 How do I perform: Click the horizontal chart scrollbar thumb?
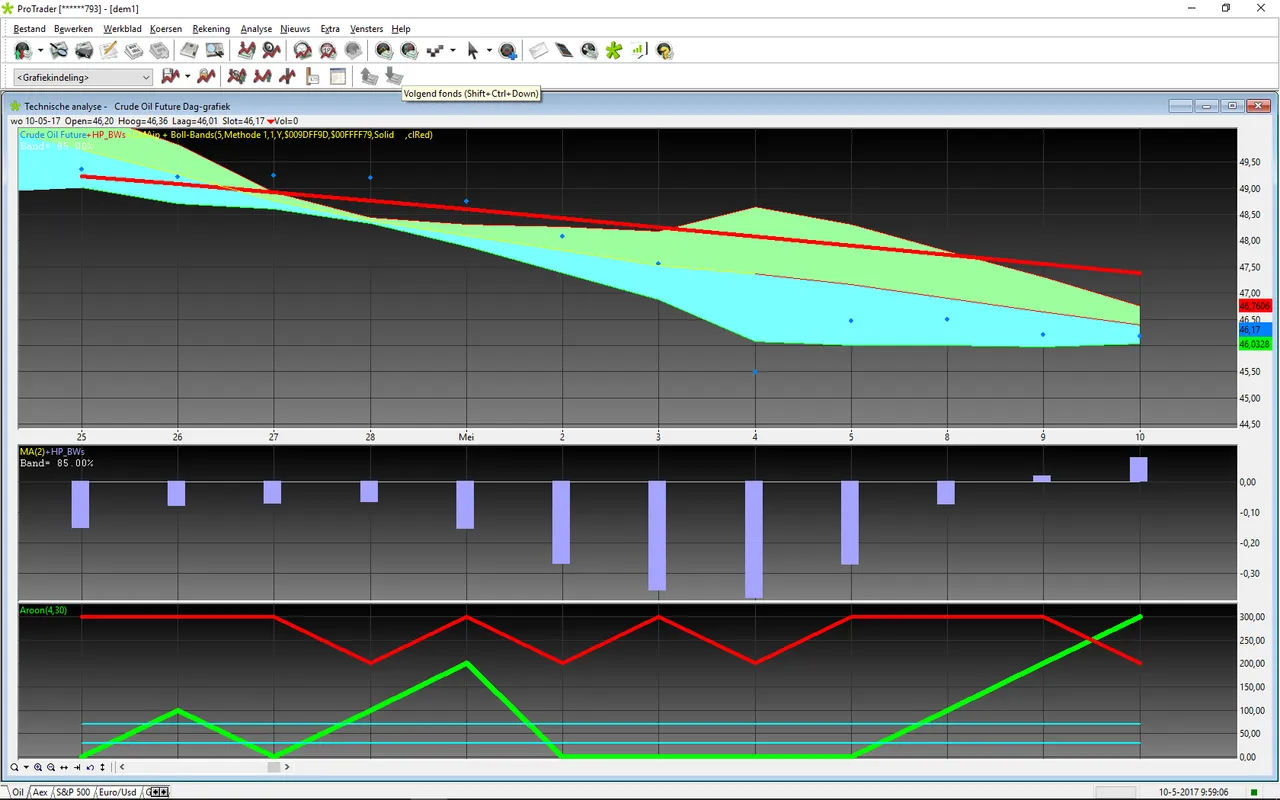[274, 767]
